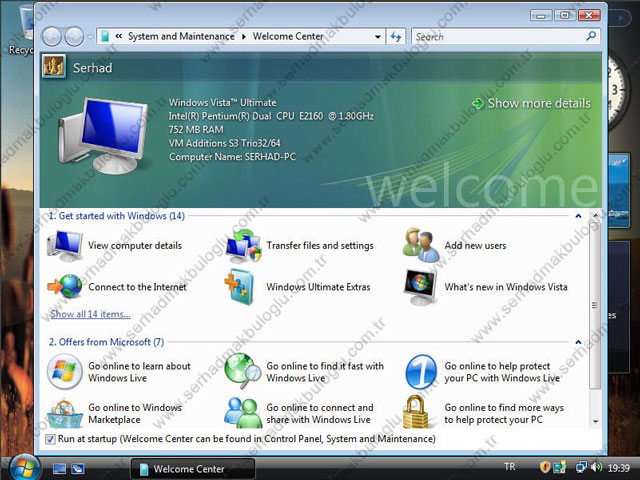Collapse the Get started with Windows section
The width and height of the screenshot is (640, 480).
[578, 216]
